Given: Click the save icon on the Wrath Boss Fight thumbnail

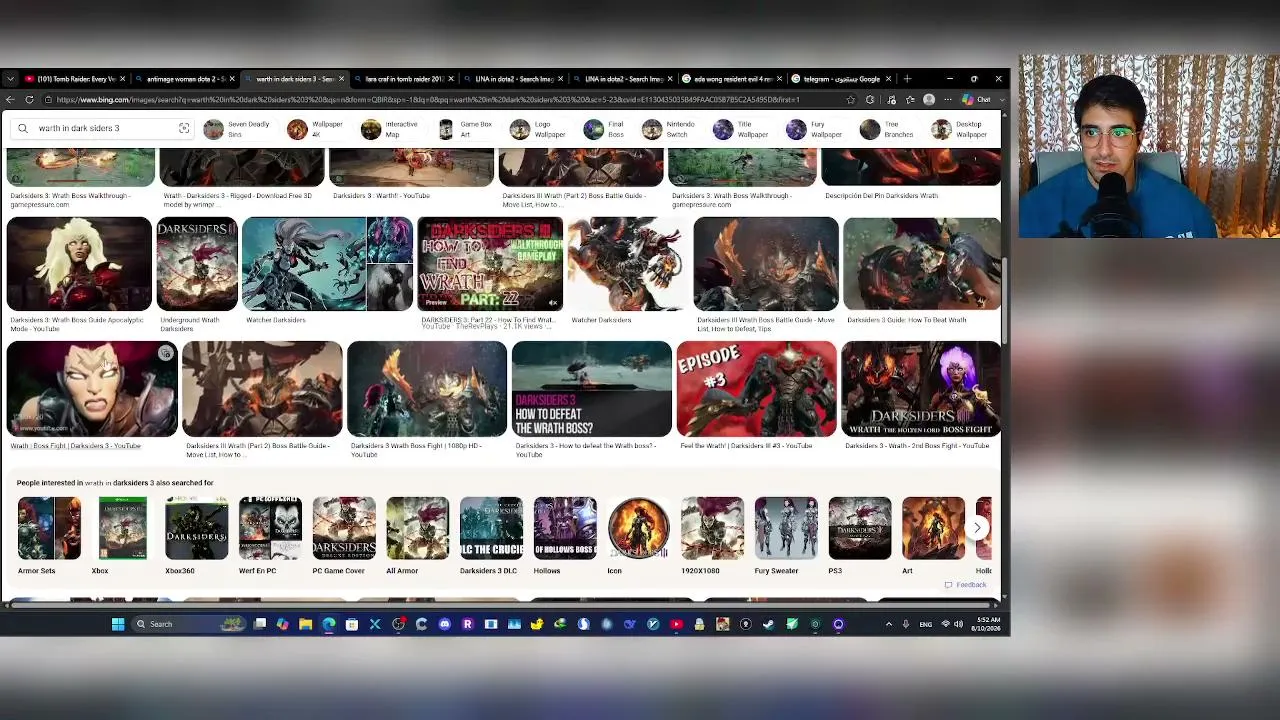Looking at the screenshot, I should pyautogui.click(x=166, y=353).
